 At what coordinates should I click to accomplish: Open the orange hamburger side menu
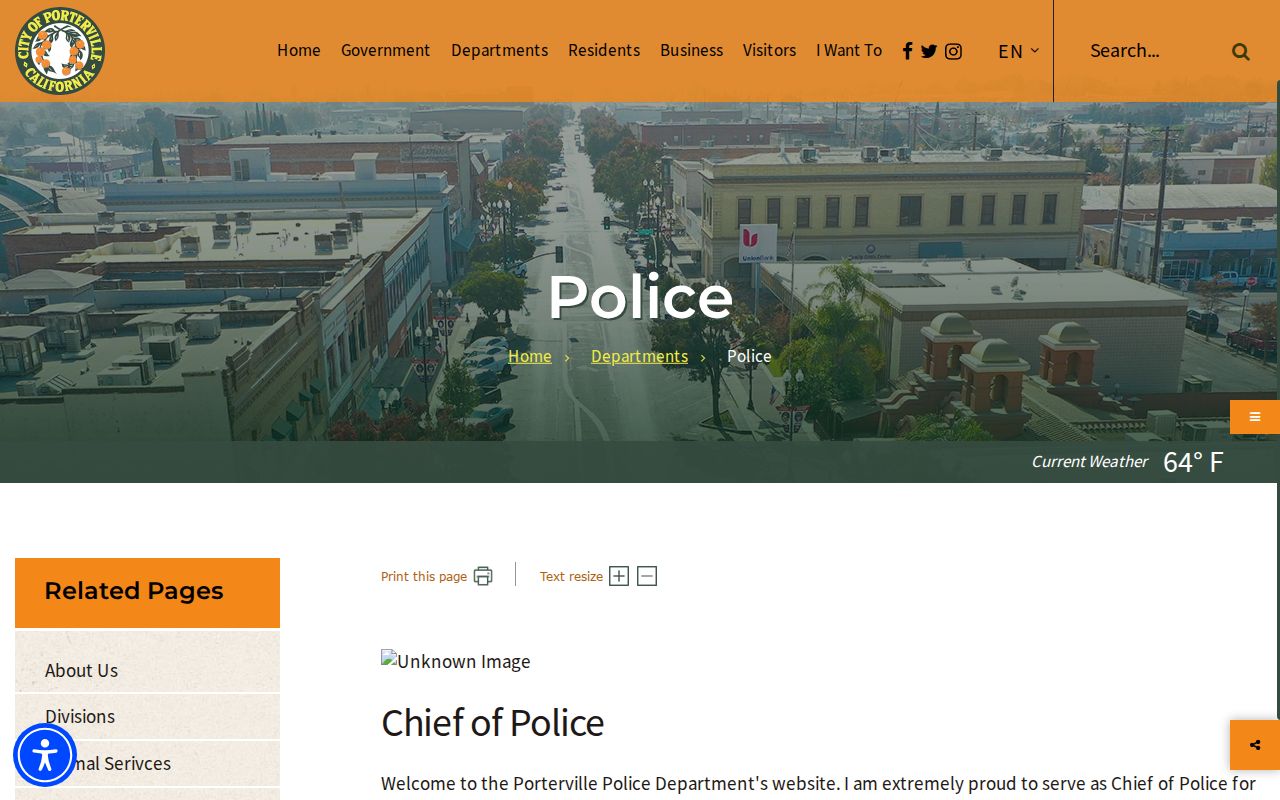(1255, 417)
